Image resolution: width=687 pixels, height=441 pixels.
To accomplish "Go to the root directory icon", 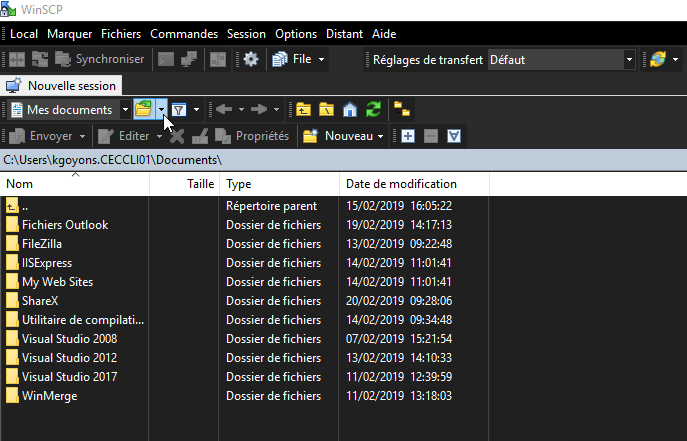I will 327,109.
